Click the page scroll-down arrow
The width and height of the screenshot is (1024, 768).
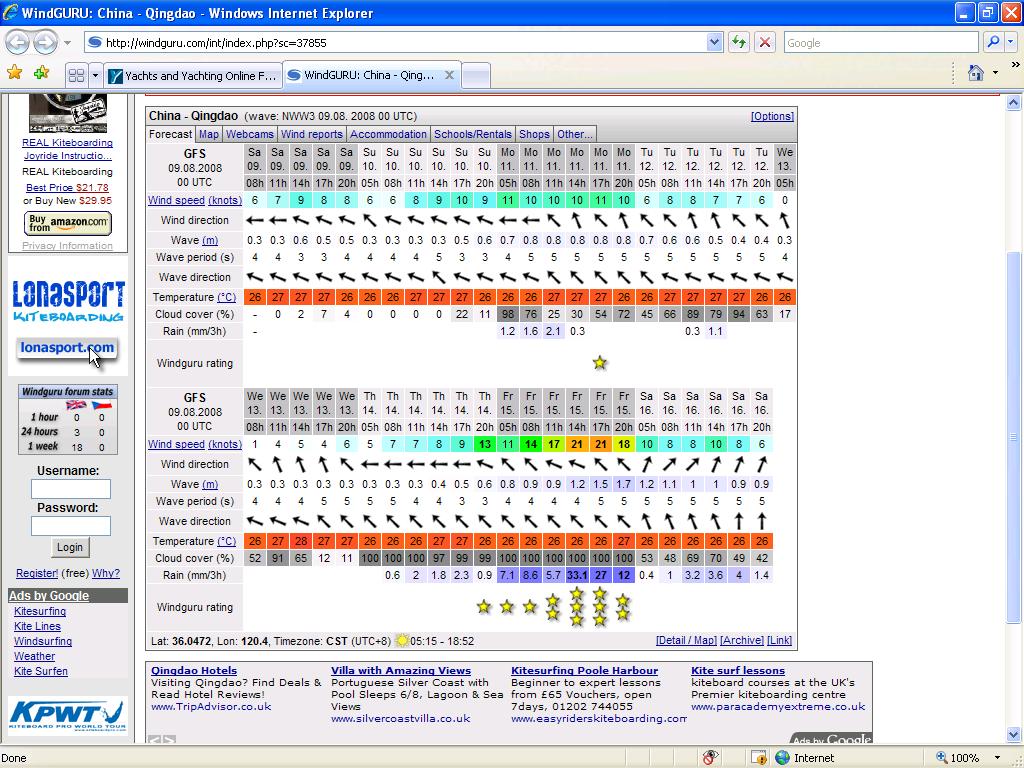(1014, 735)
